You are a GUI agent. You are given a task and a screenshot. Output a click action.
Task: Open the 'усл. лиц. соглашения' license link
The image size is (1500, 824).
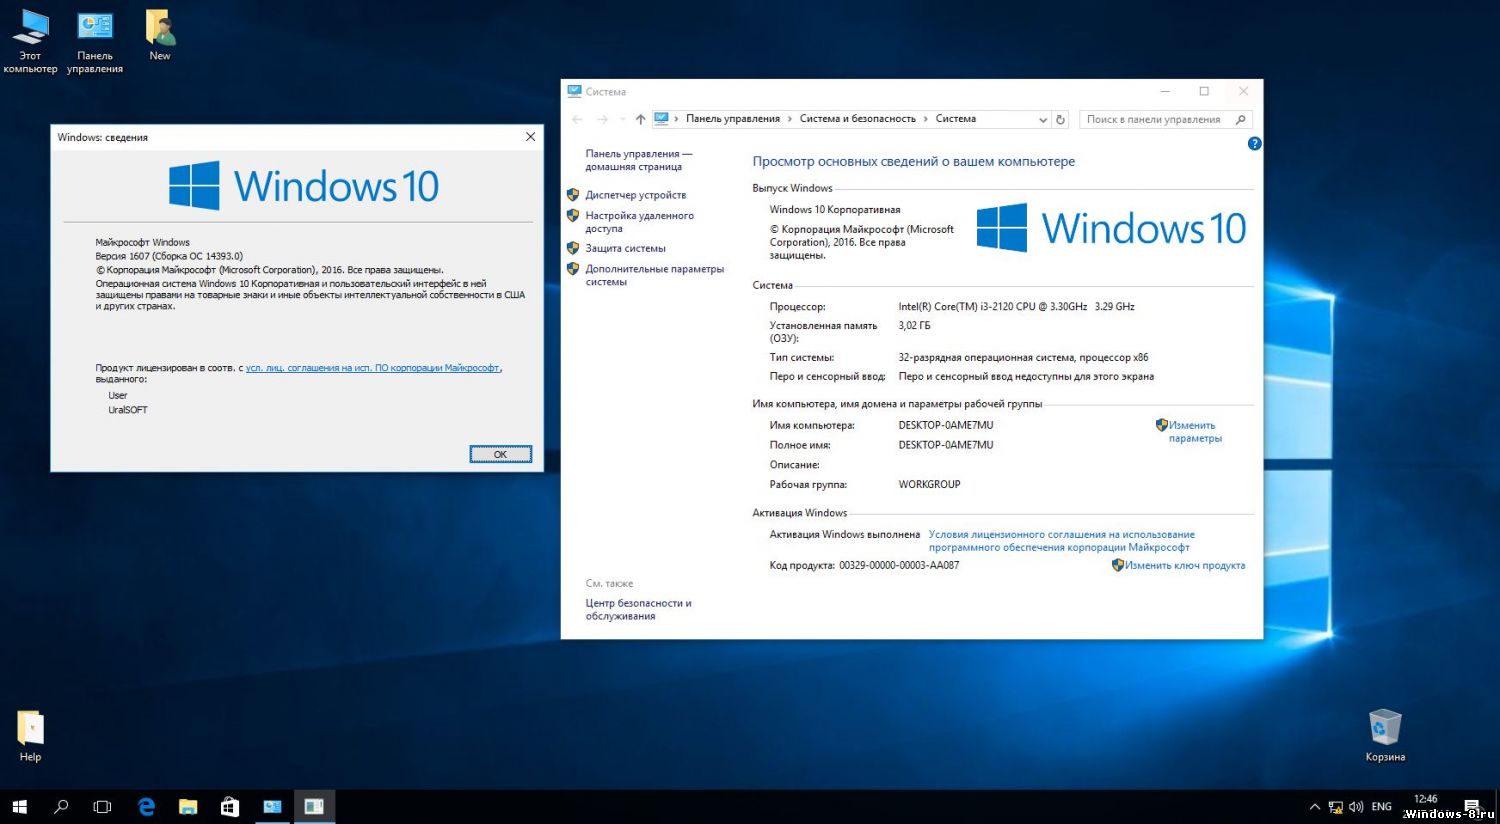coord(373,368)
